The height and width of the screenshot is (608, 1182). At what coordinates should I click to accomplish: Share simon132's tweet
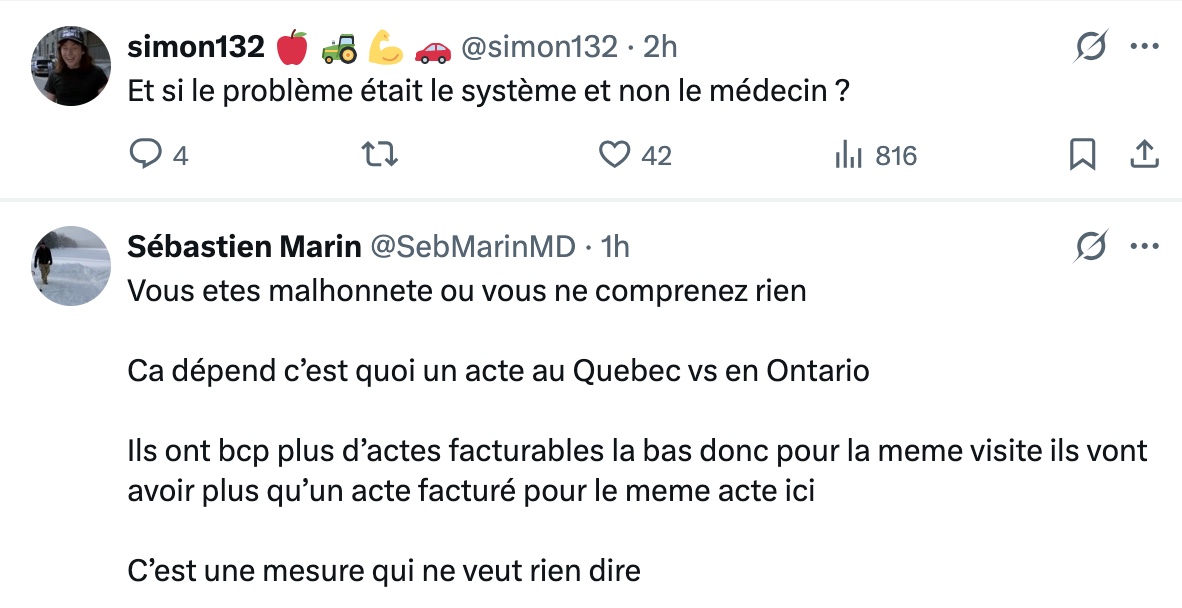pyautogui.click(x=1144, y=155)
